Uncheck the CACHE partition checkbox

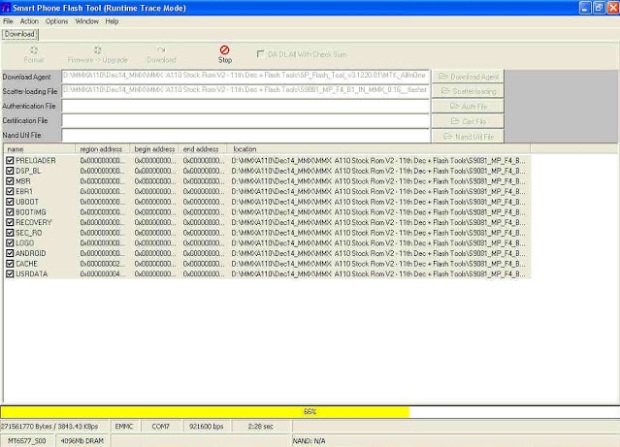10,263
